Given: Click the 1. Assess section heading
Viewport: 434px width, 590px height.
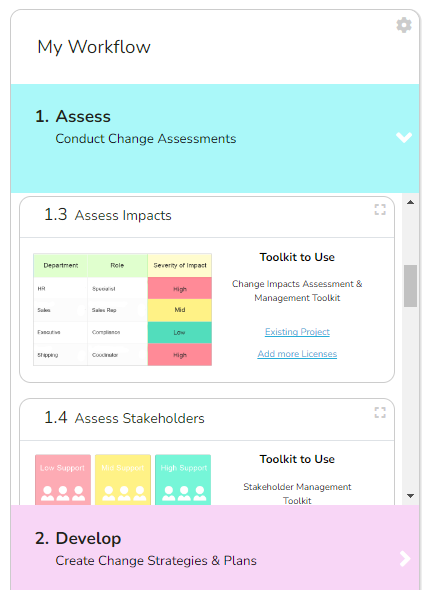Looking at the screenshot, I should (73, 116).
